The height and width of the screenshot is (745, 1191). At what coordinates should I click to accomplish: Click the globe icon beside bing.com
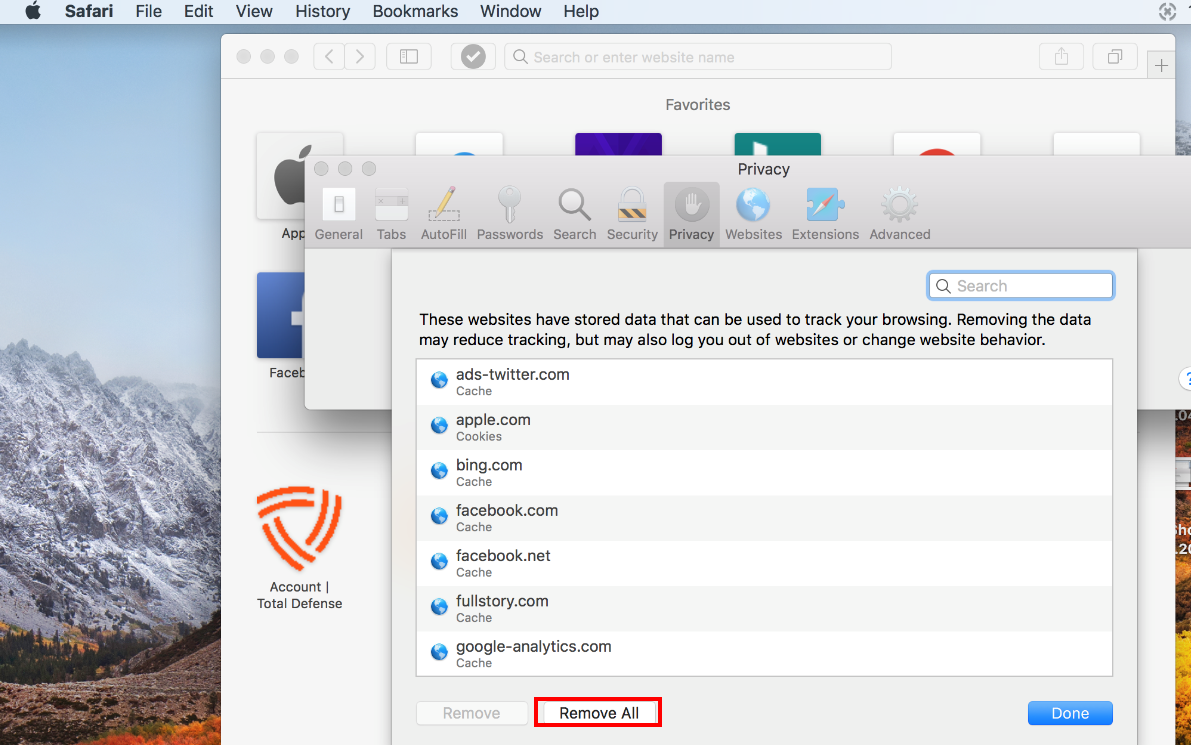click(x=439, y=471)
